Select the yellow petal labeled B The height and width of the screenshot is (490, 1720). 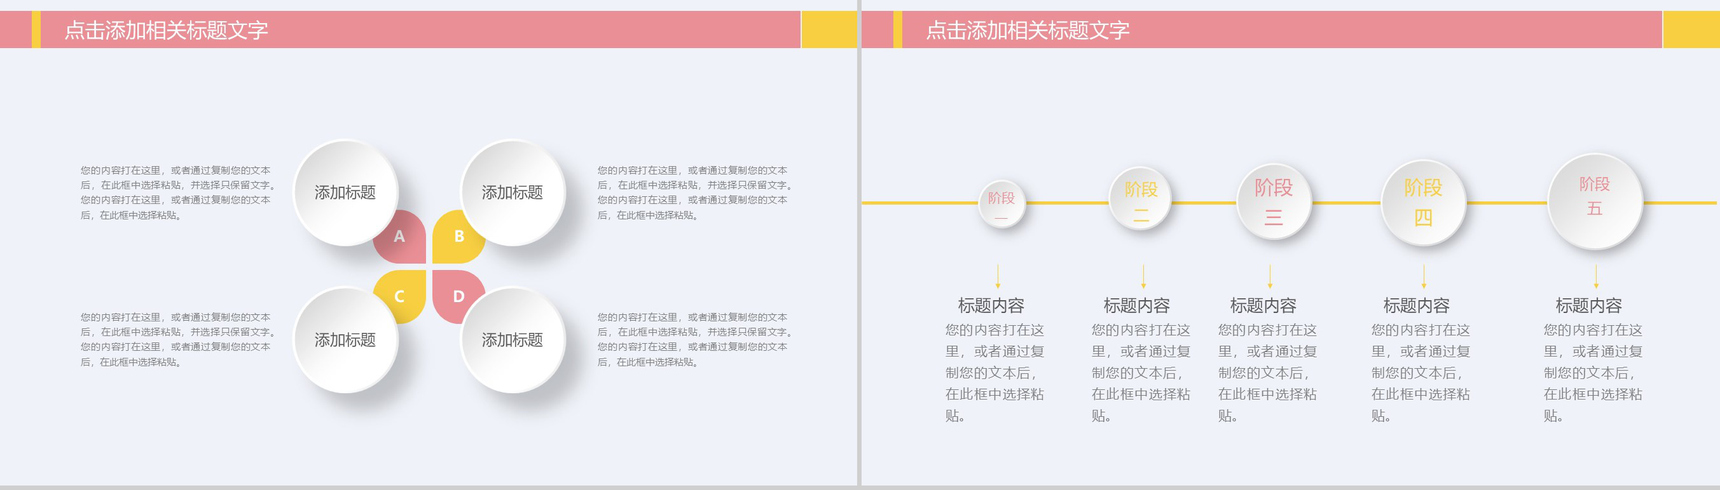pyautogui.click(x=458, y=238)
